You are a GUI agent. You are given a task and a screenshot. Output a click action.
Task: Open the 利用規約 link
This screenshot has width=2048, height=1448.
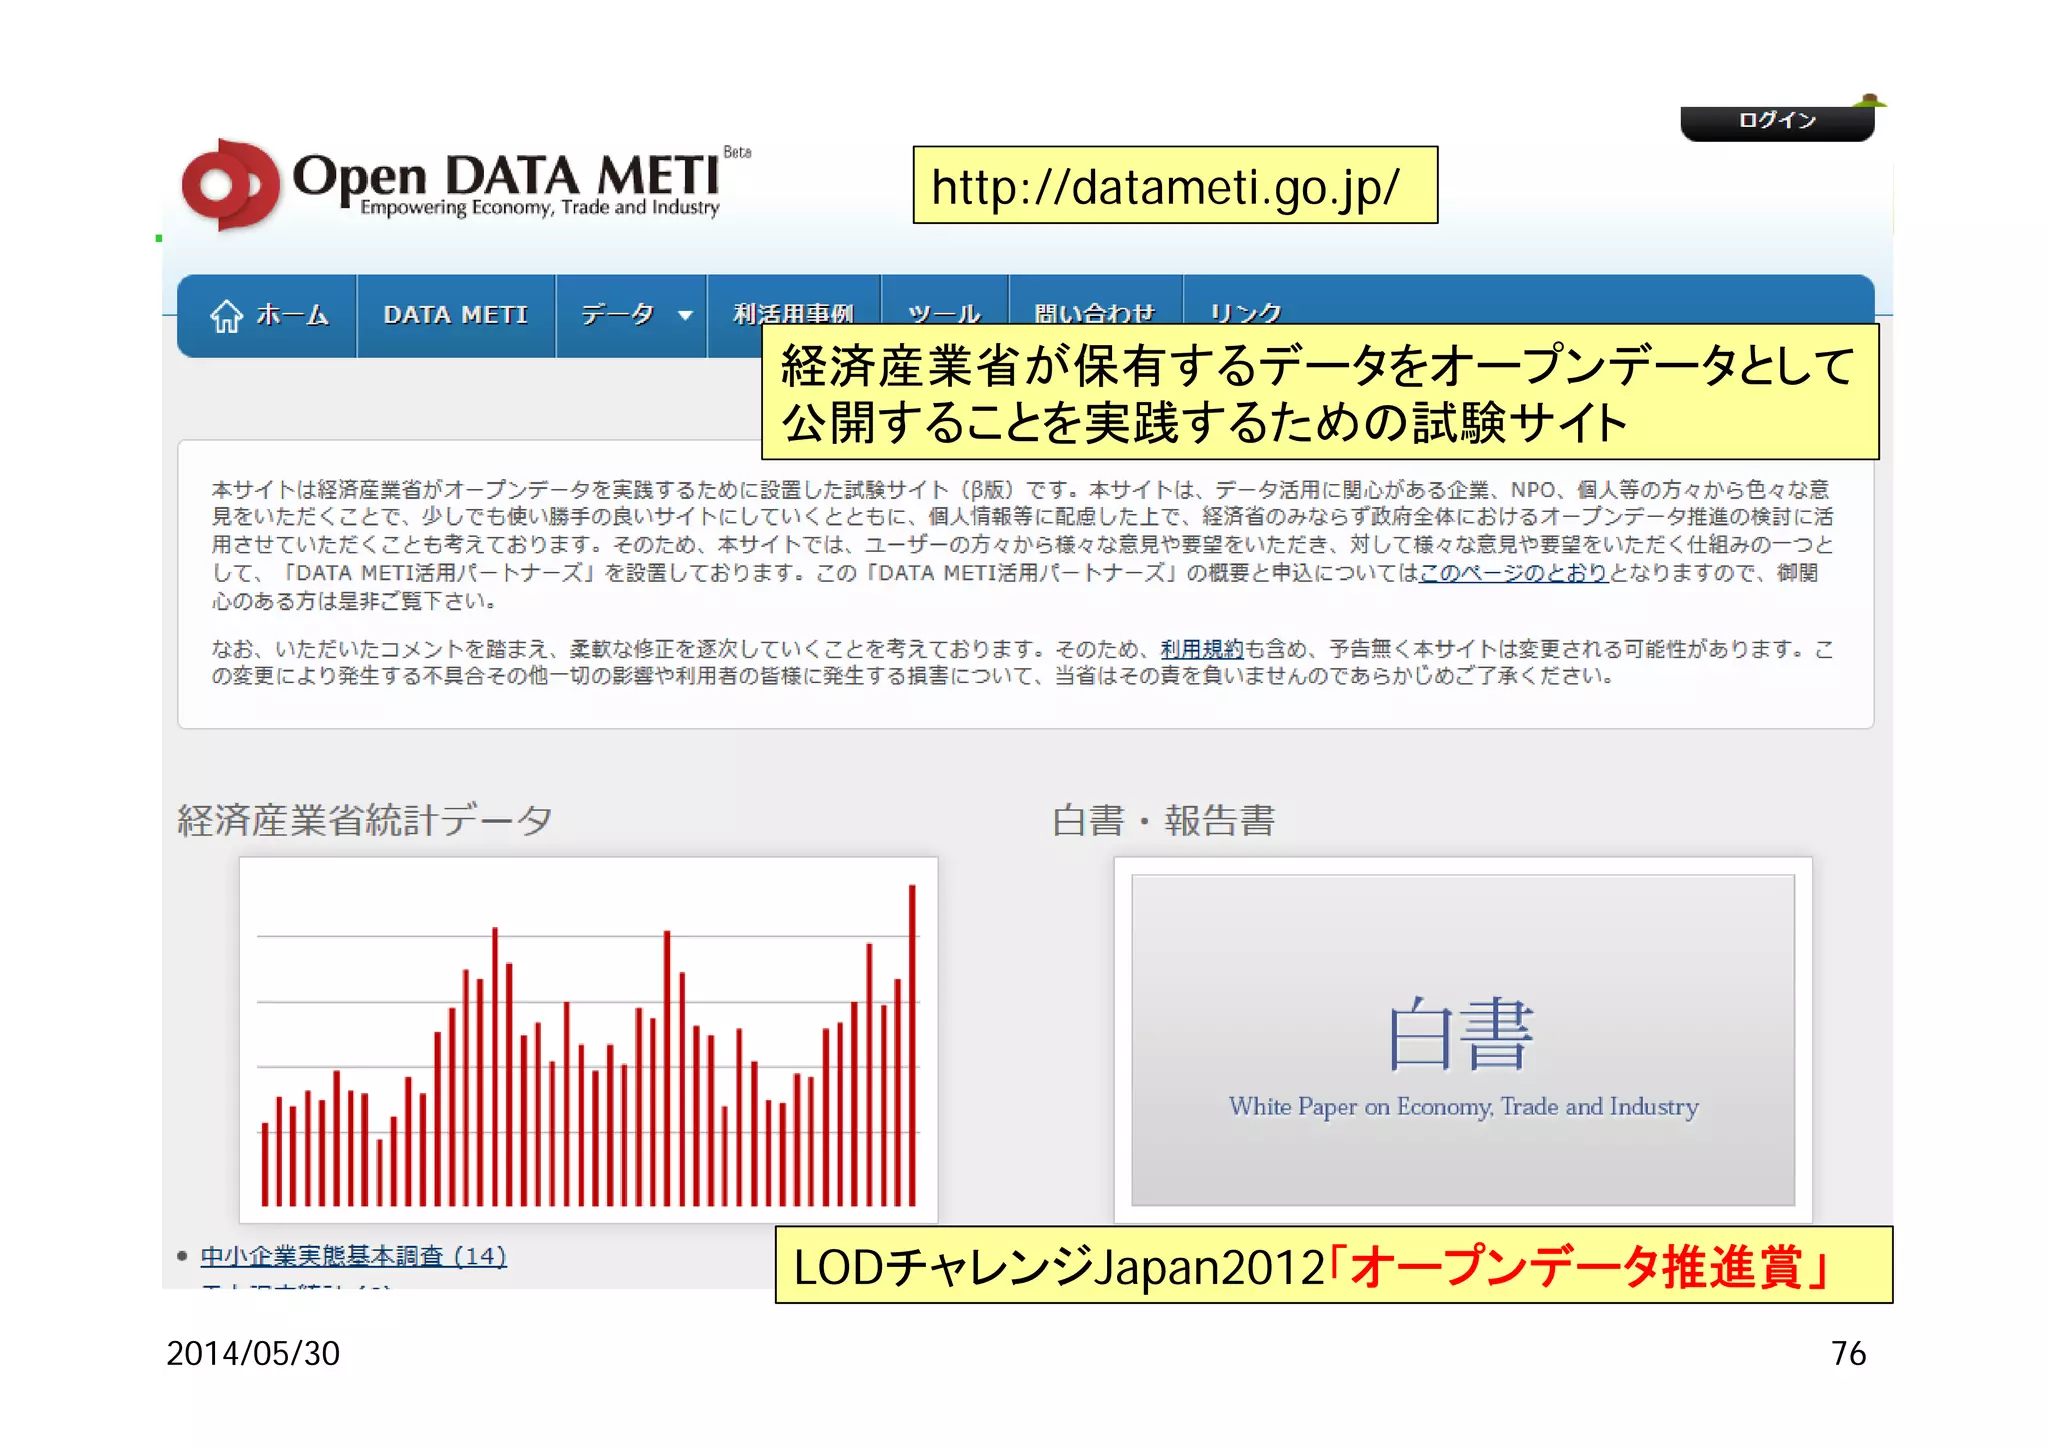(1202, 649)
